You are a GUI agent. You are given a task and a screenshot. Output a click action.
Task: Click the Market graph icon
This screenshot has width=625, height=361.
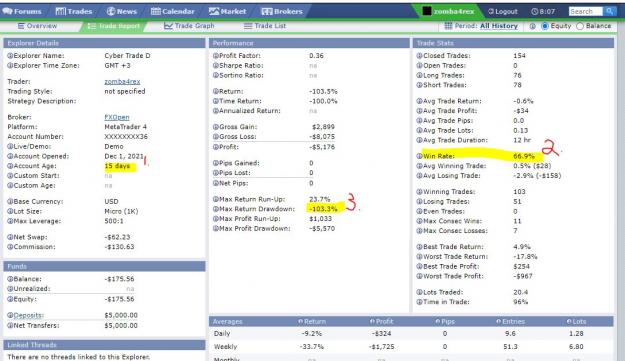click(214, 11)
